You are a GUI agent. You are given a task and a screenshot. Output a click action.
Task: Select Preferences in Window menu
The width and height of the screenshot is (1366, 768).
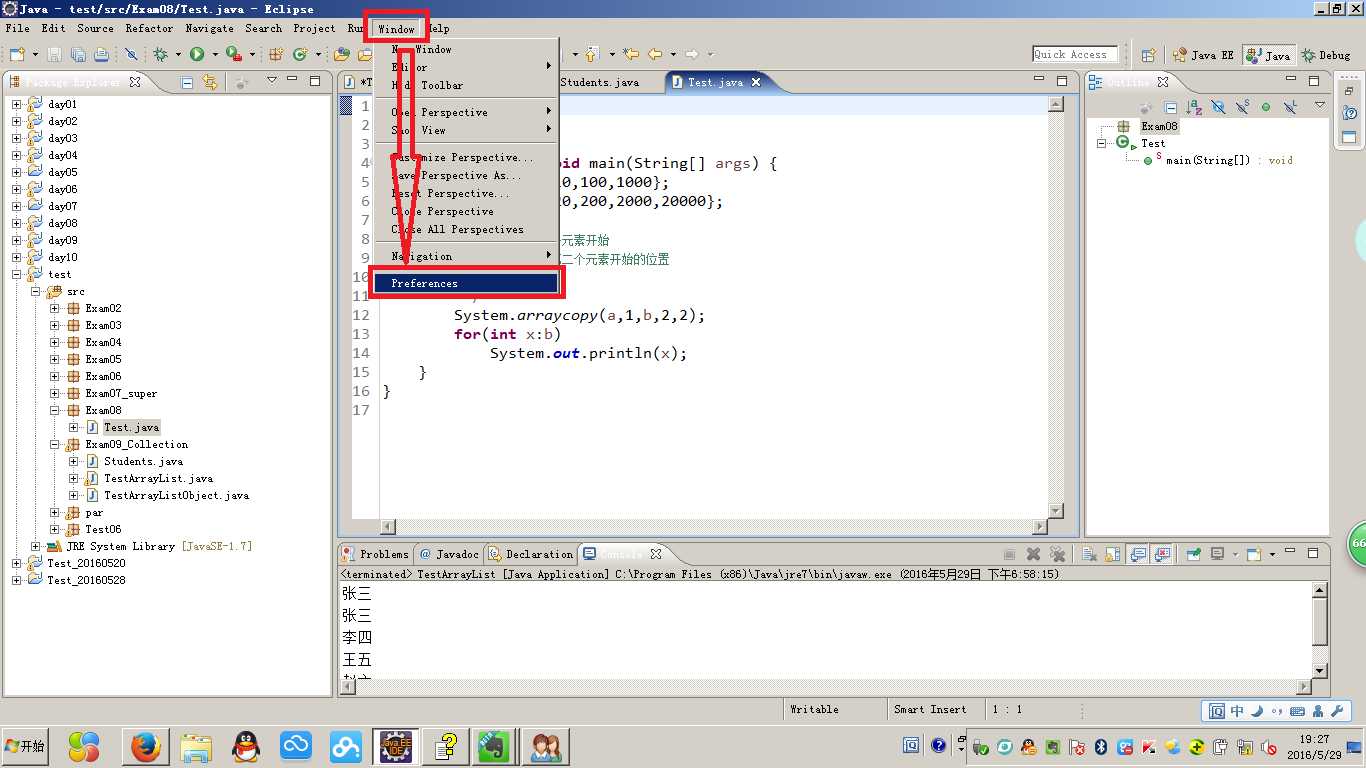466,283
